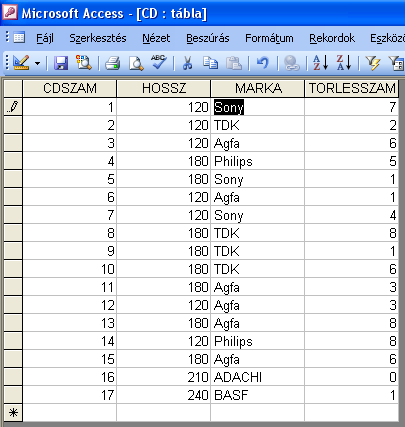Screen dimensions: 405x427
Task: Click the Access key icon in the title bar
Action: [x=10, y=13]
